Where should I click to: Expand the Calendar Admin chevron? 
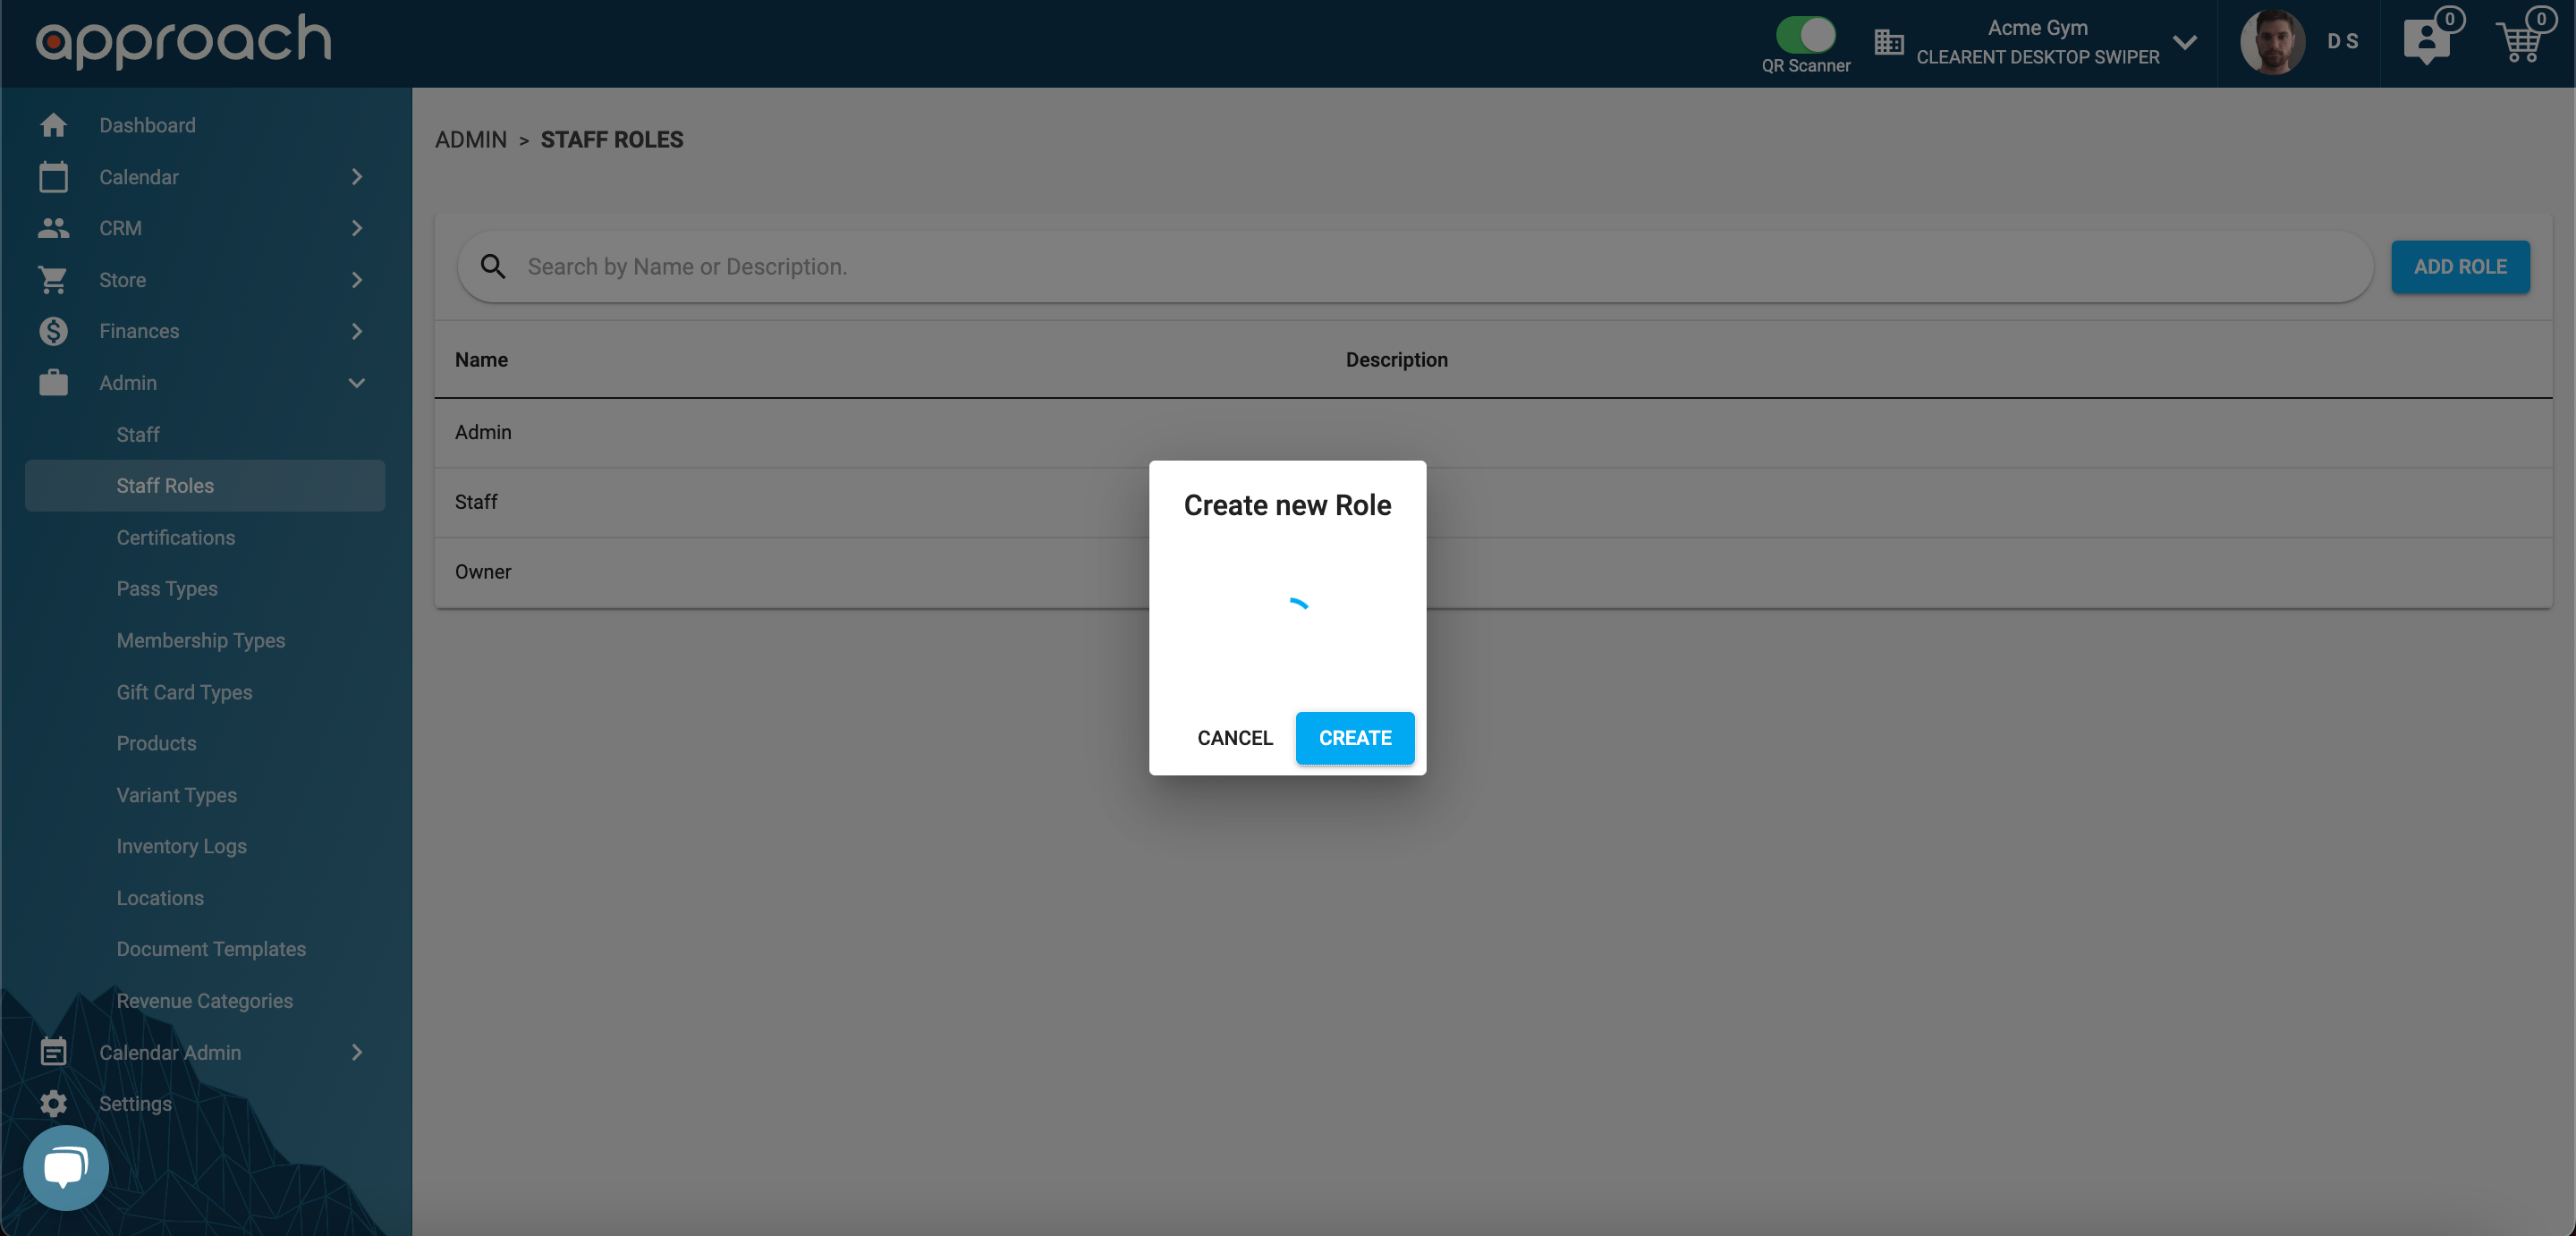(356, 1052)
